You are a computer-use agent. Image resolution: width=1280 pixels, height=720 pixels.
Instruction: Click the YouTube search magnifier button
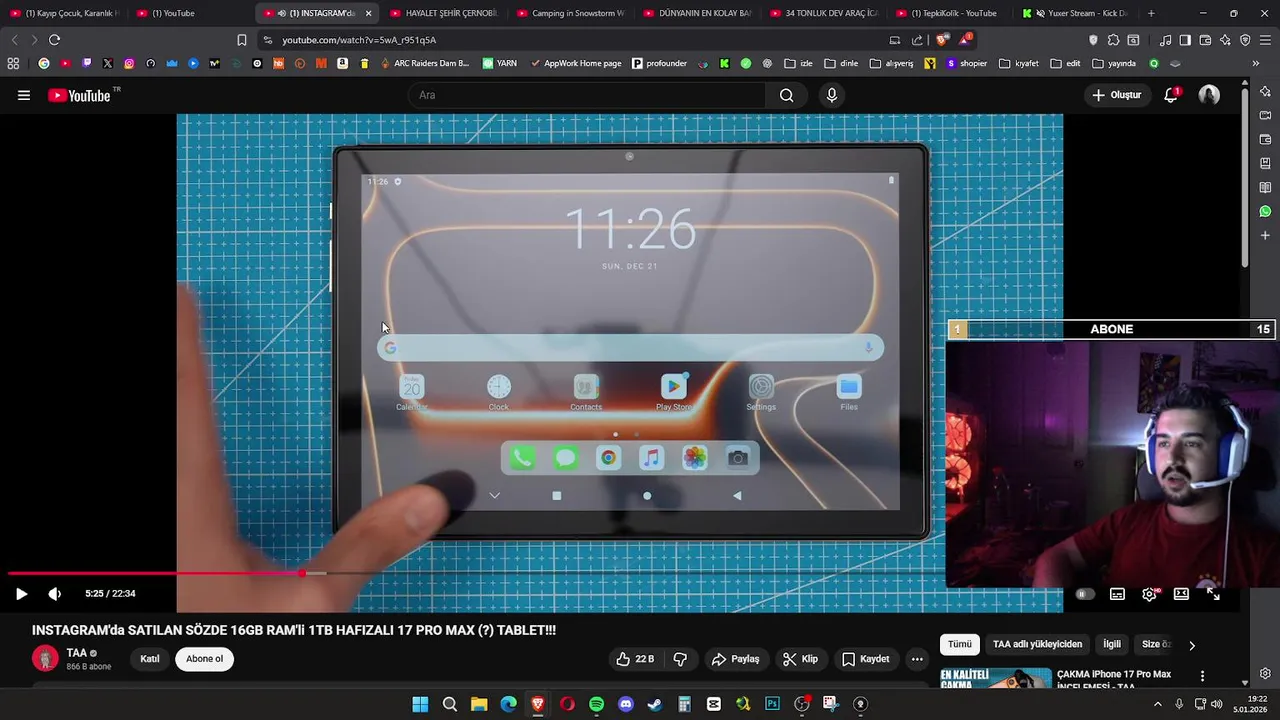(787, 95)
